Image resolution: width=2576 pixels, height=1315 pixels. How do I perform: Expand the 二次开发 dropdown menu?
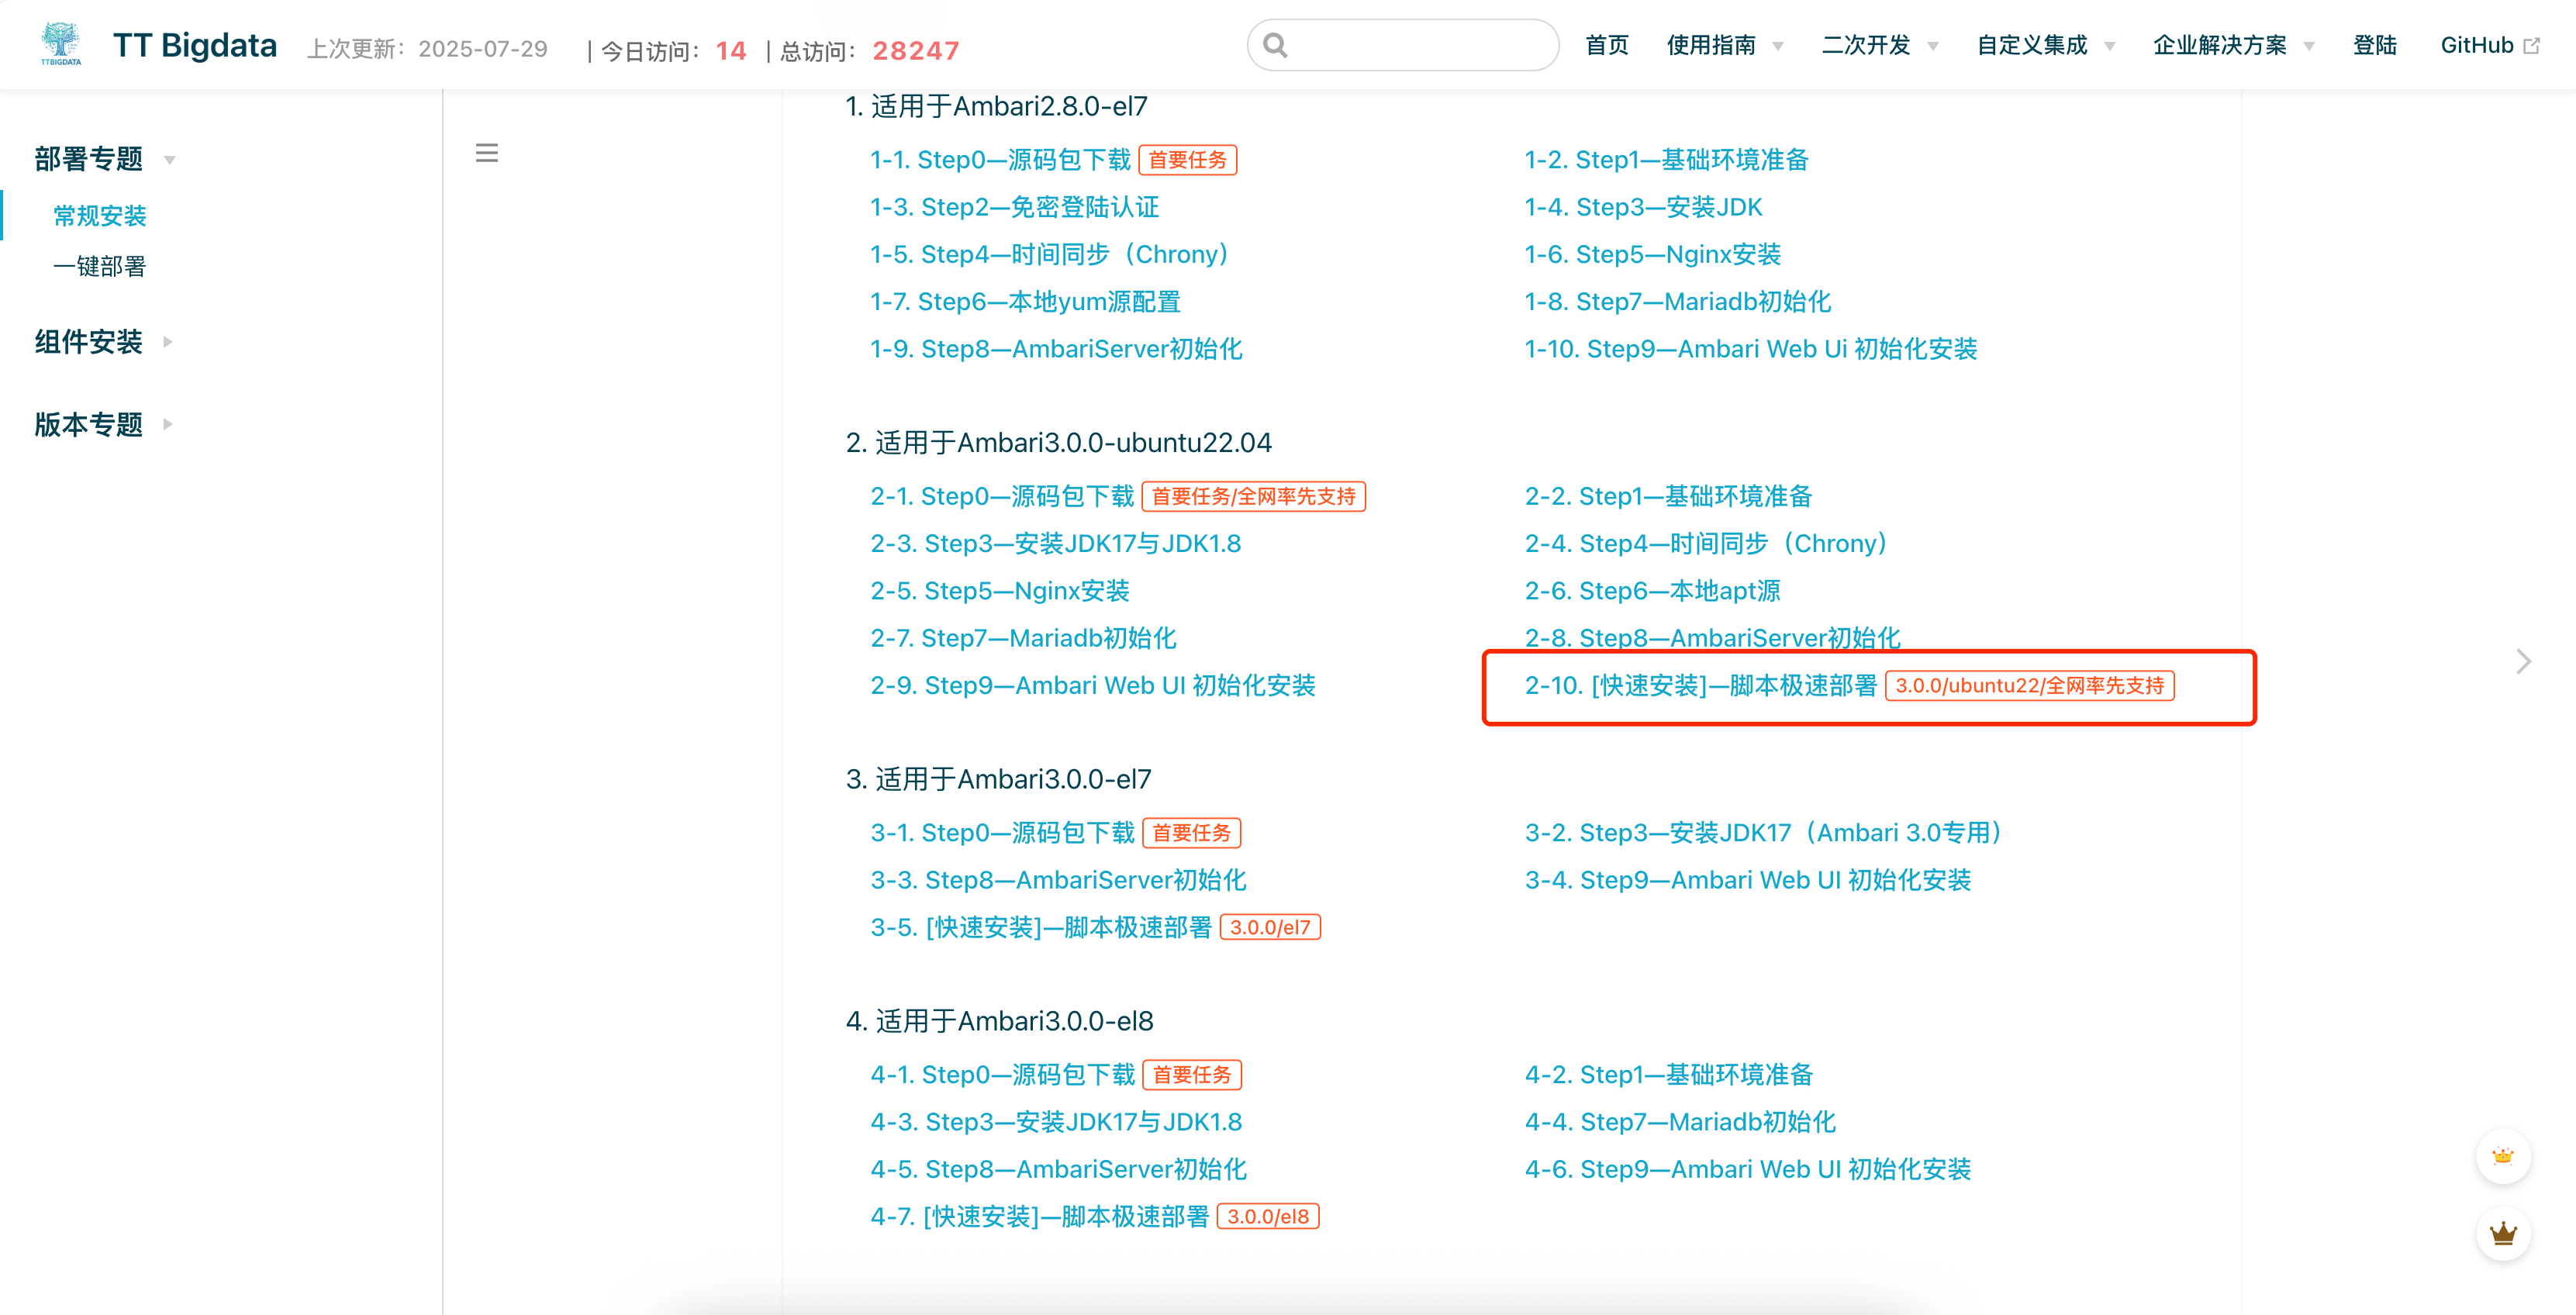pos(1879,45)
